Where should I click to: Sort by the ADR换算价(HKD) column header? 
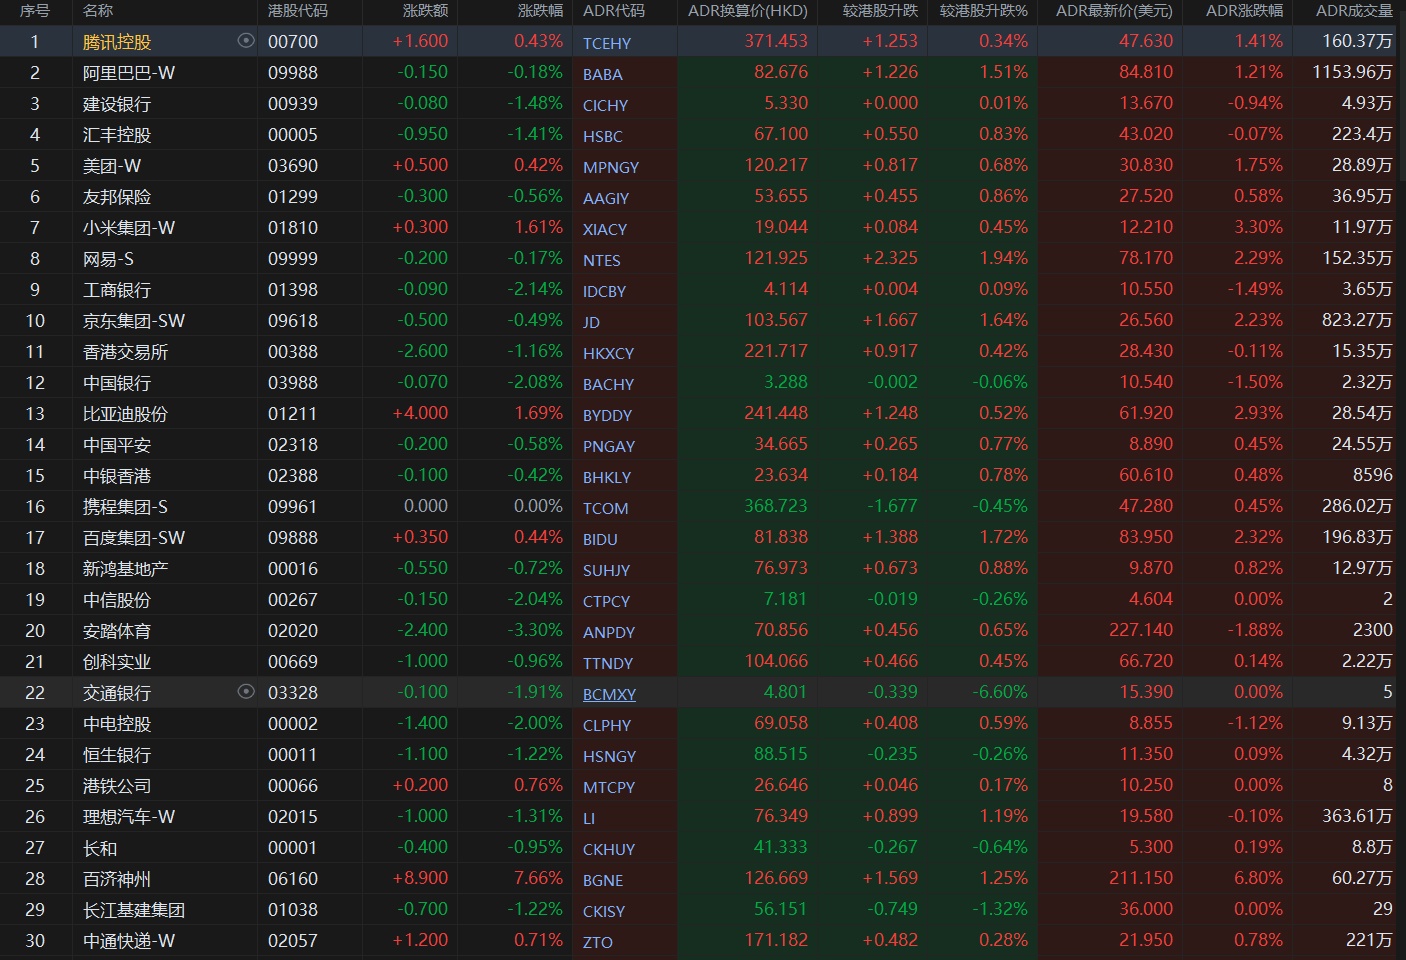(x=748, y=11)
